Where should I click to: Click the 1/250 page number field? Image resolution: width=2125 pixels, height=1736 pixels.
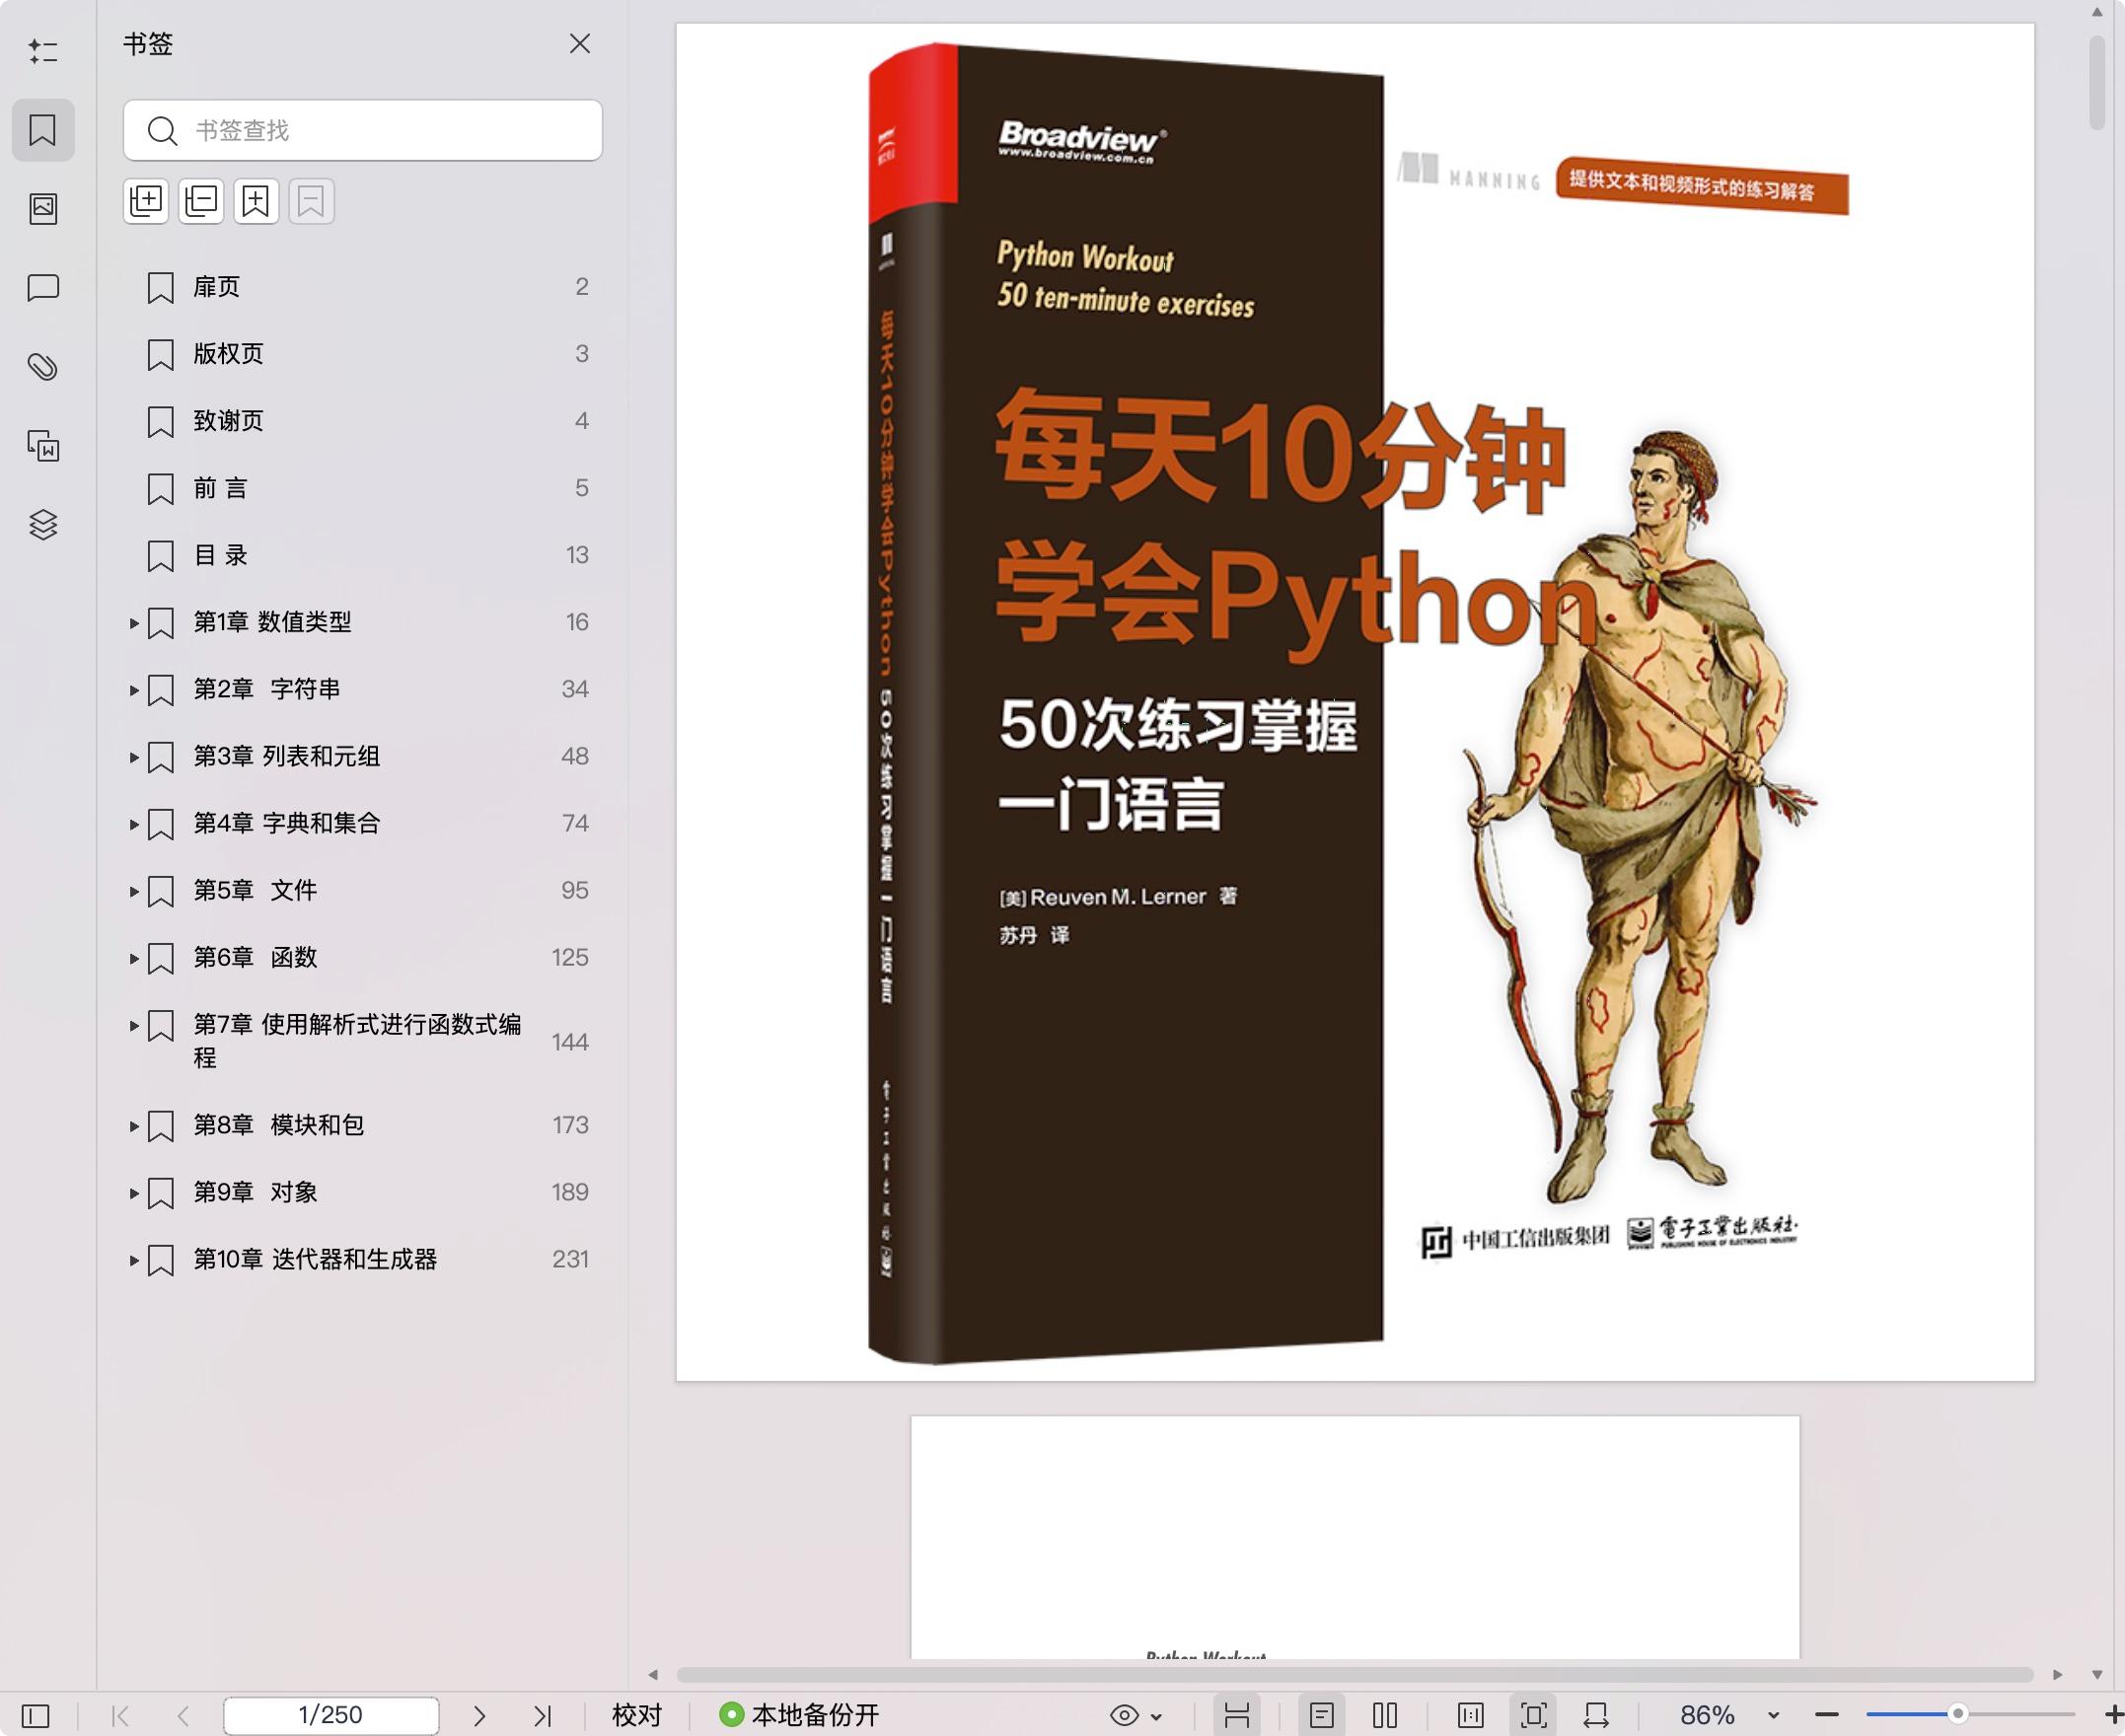click(x=331, y=1716)
